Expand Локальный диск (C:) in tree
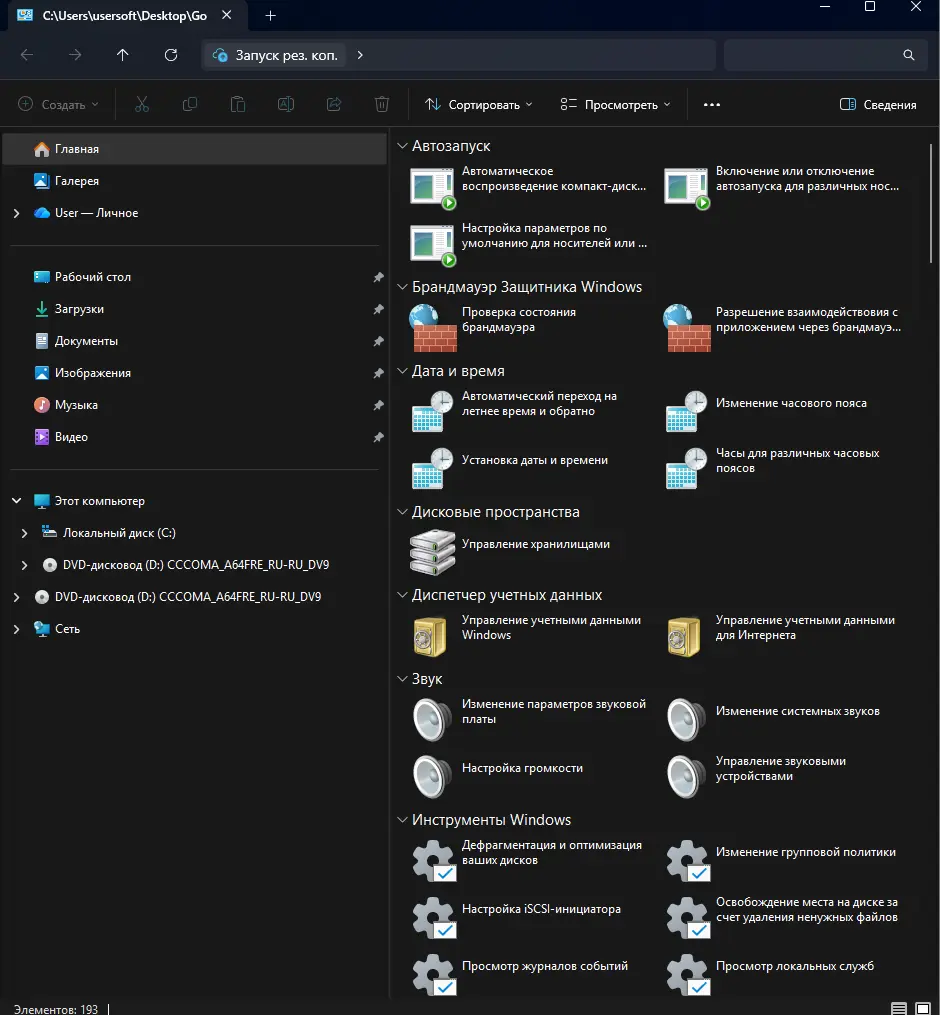The width and height of the screenshot is (940, 1015). click(24, 534)
